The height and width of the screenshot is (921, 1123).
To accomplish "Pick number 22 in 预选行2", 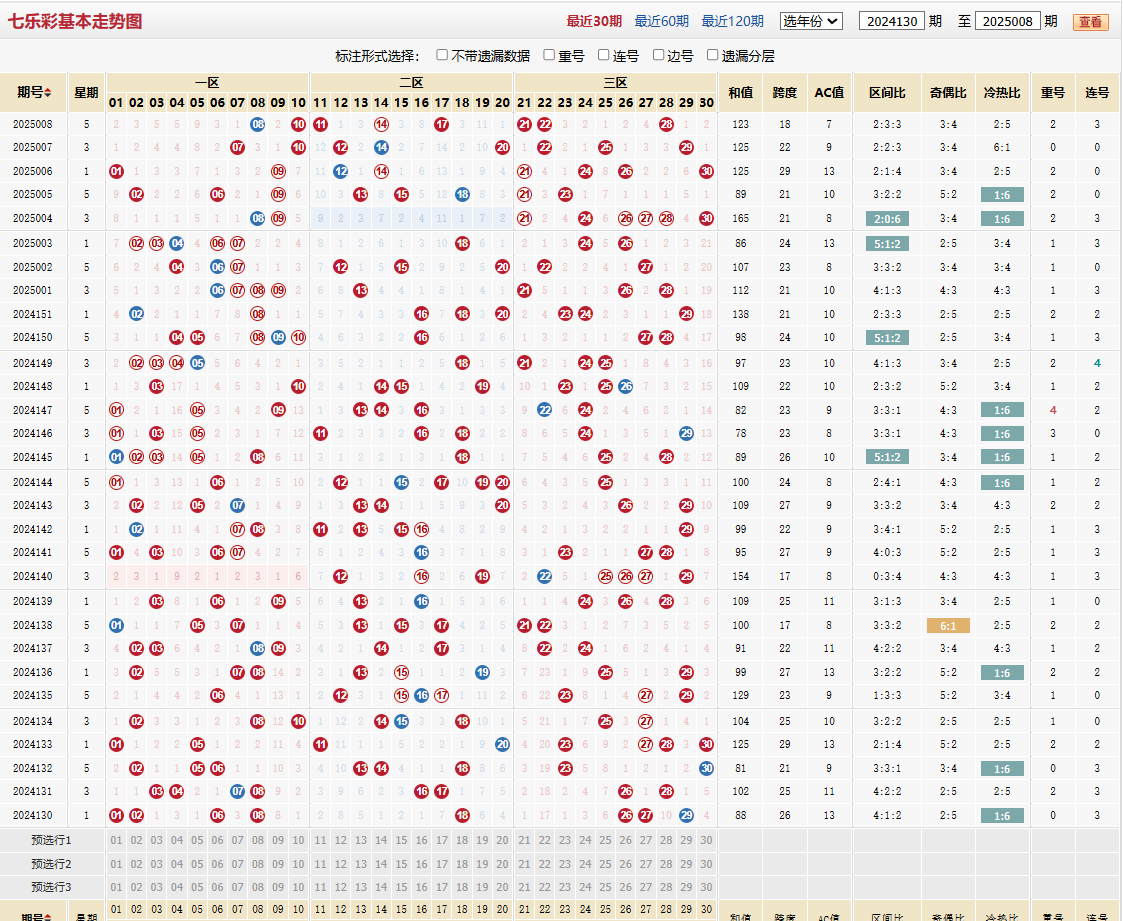I will [x=545, y=864].
